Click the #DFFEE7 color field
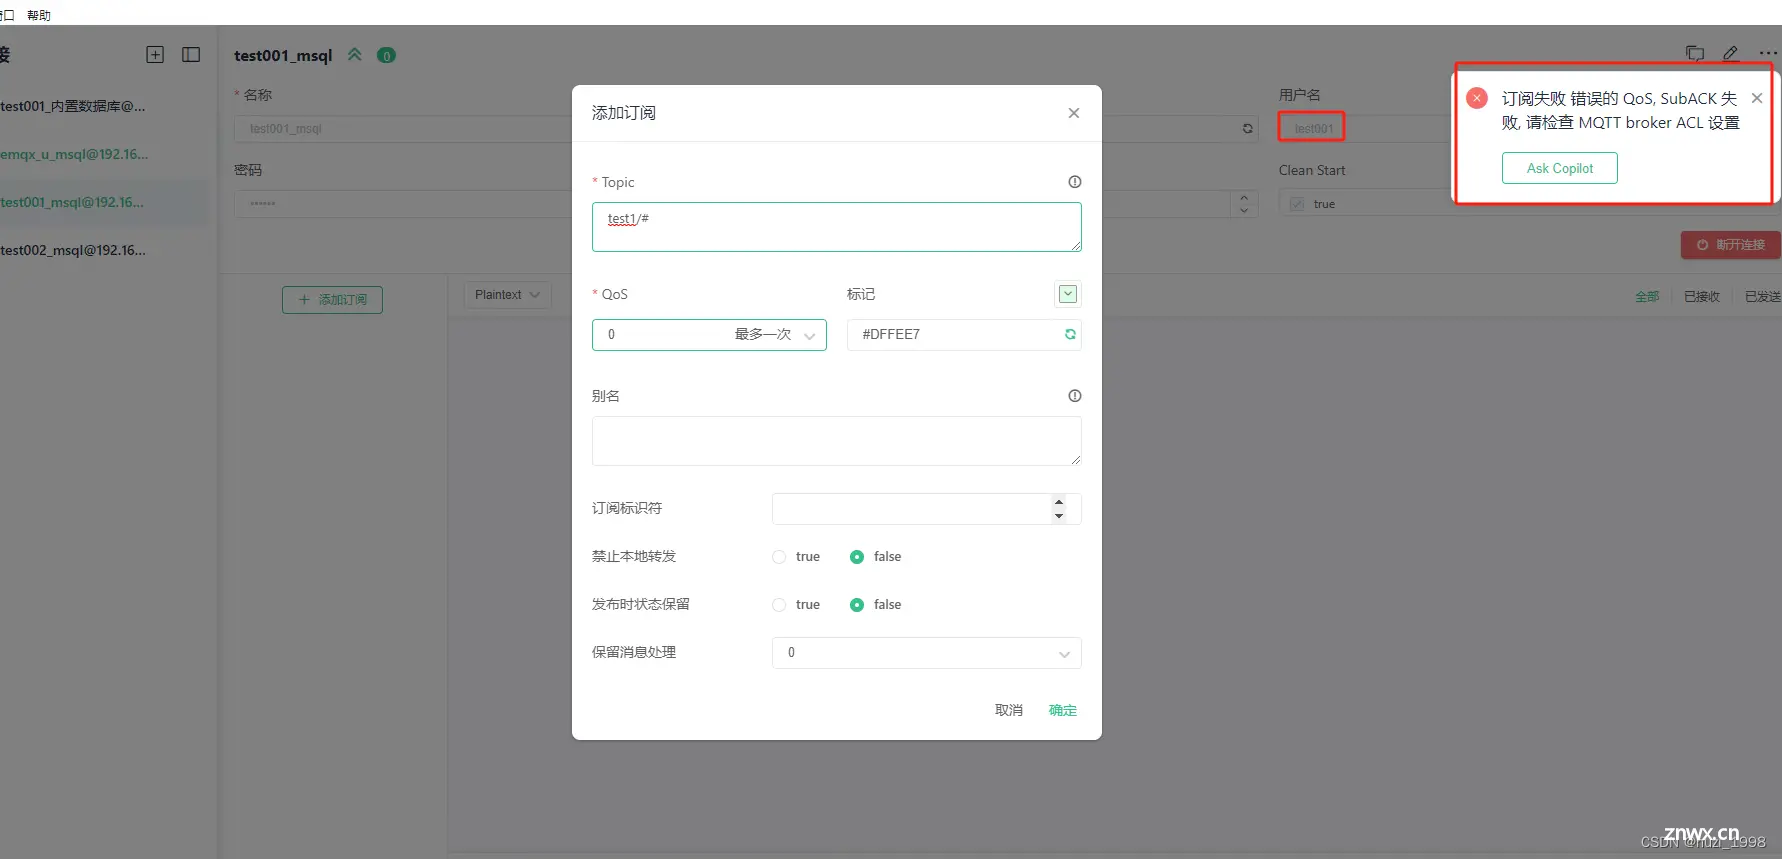Image resolution: width=1782 pixels, height=859 pixels. 964,335
